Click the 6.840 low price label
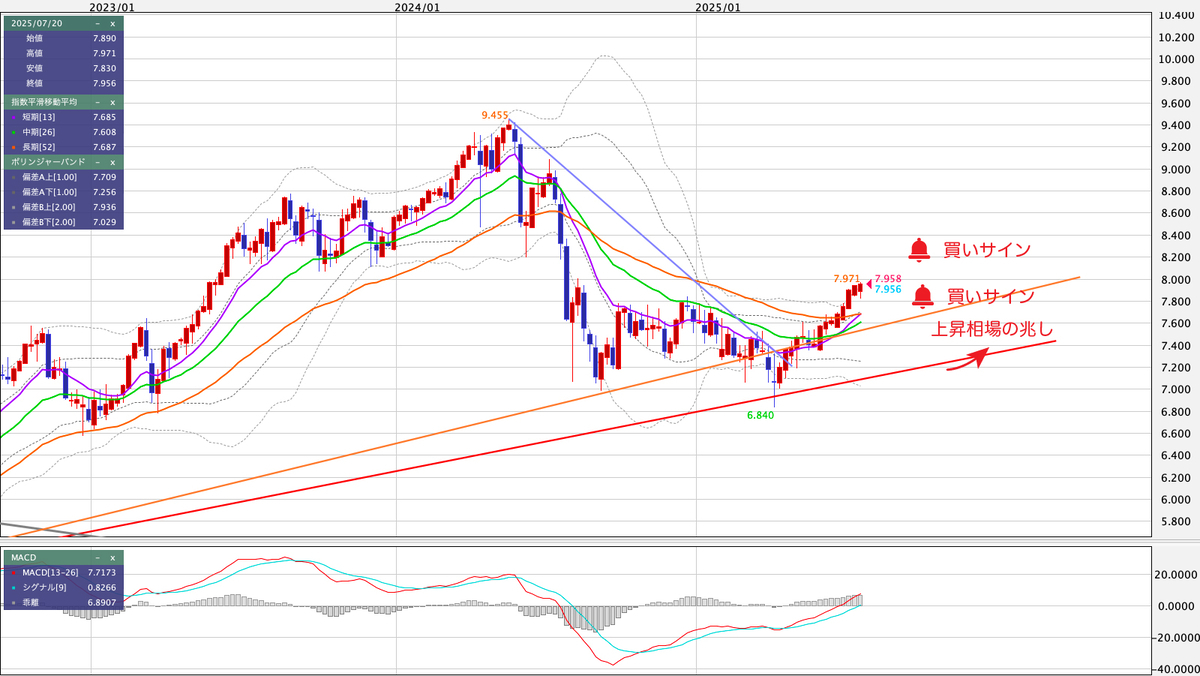 (761, 413)
